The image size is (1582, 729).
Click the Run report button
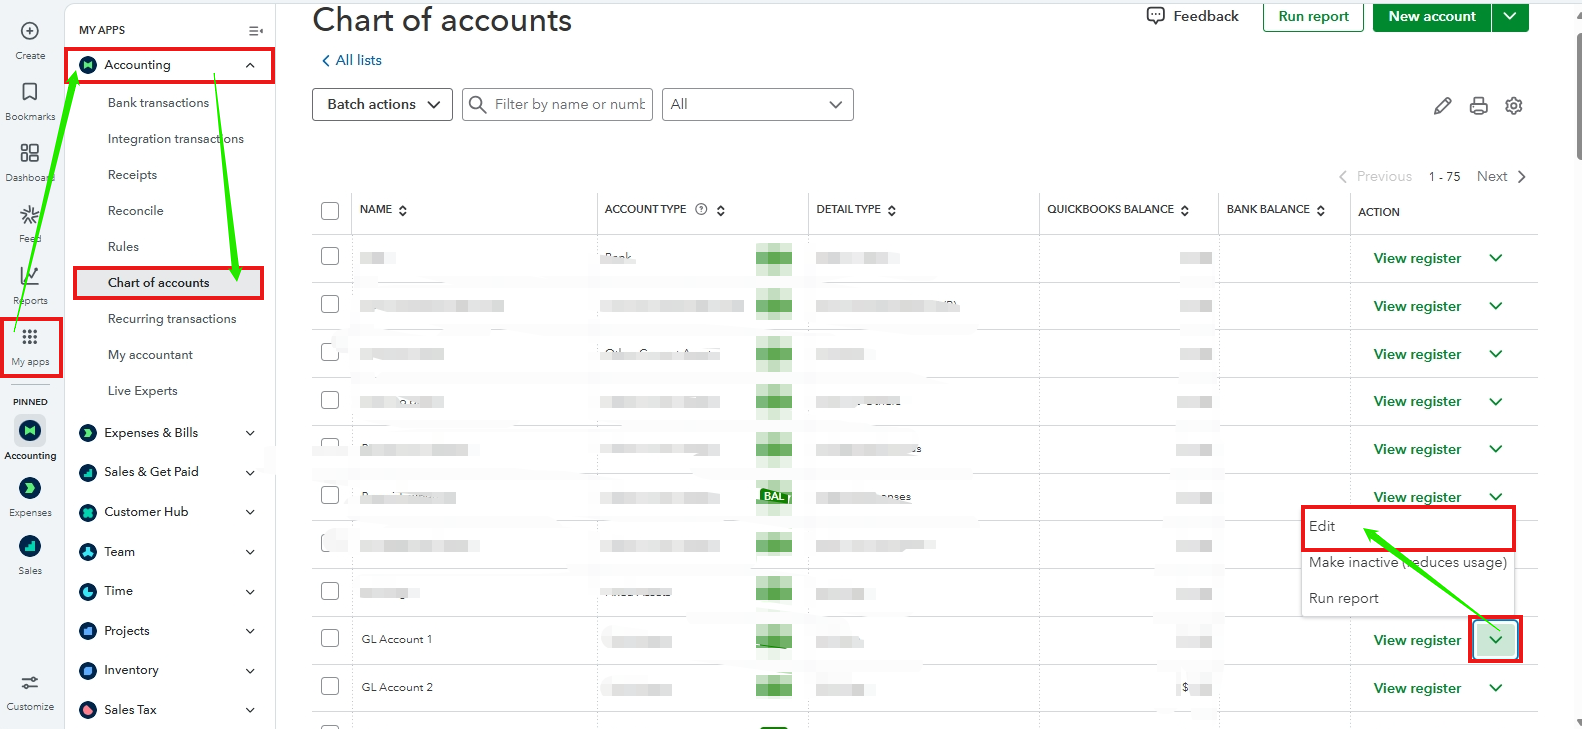click(1313, 17)
